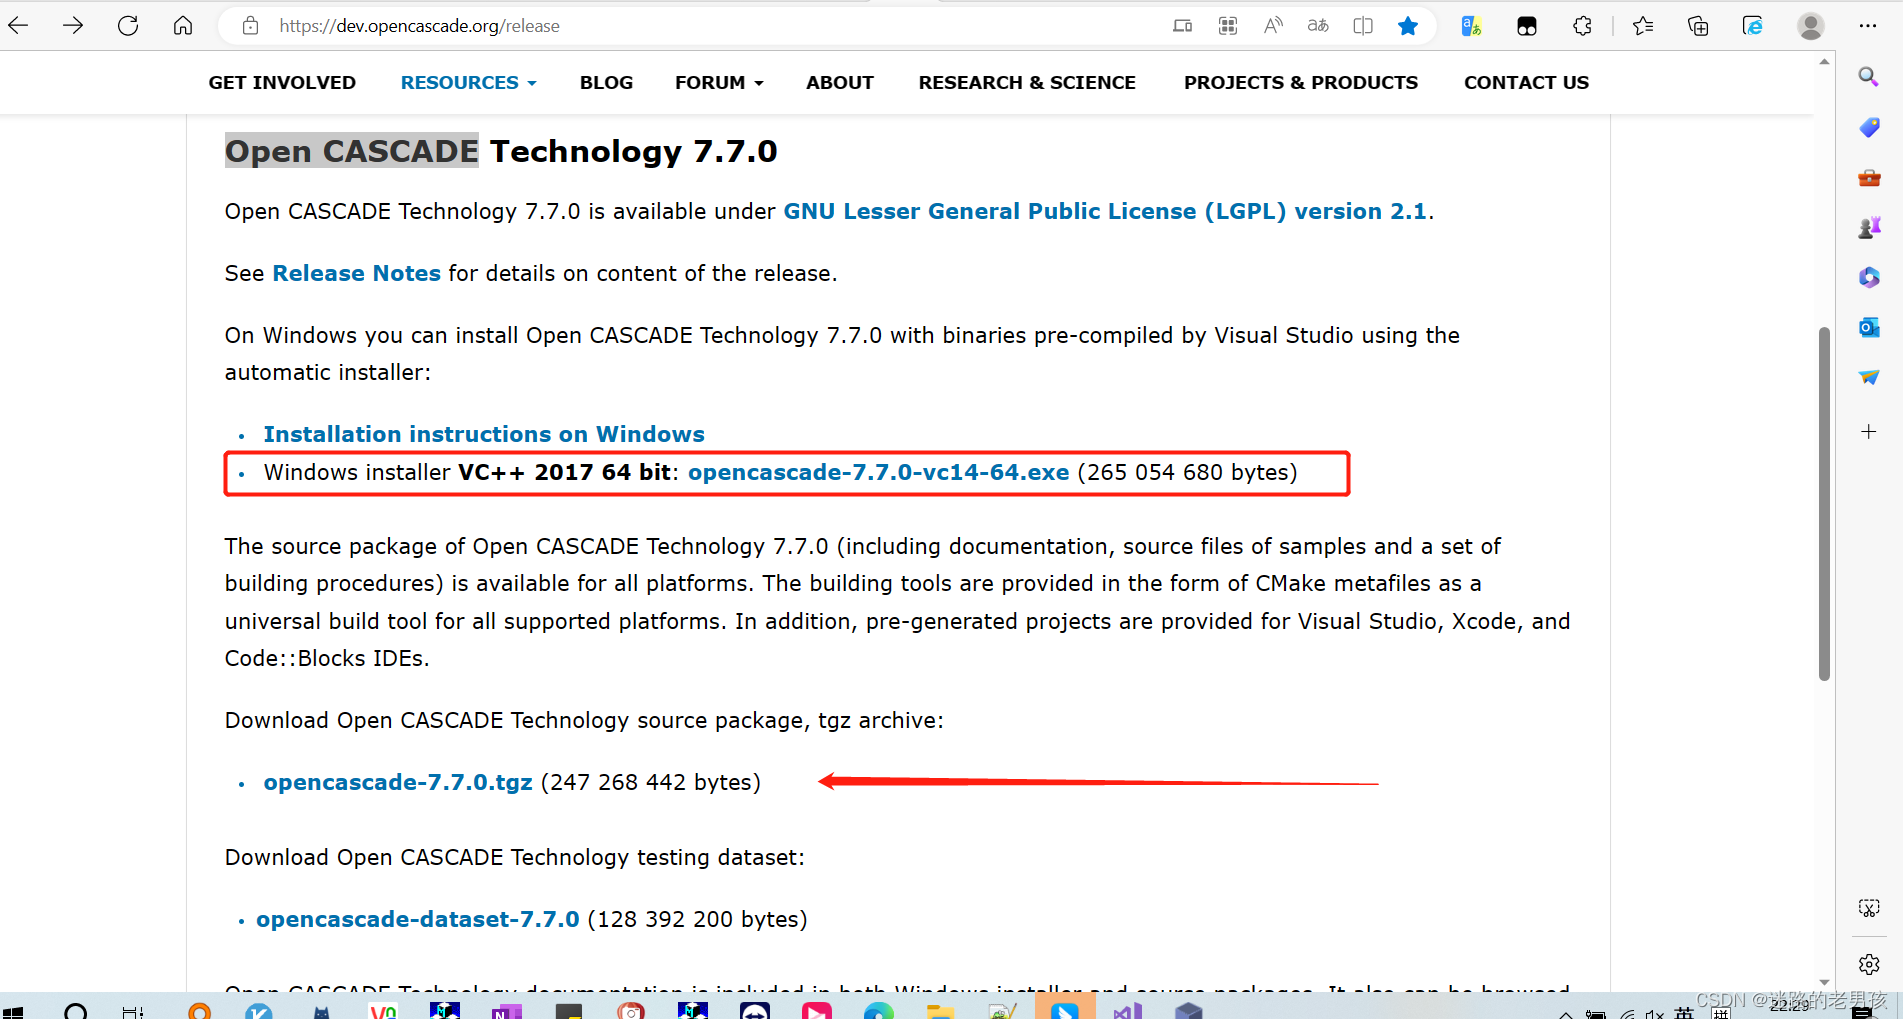
Task: Open the Tampermonkey extension icon
Action: [x=1527, y=26]
